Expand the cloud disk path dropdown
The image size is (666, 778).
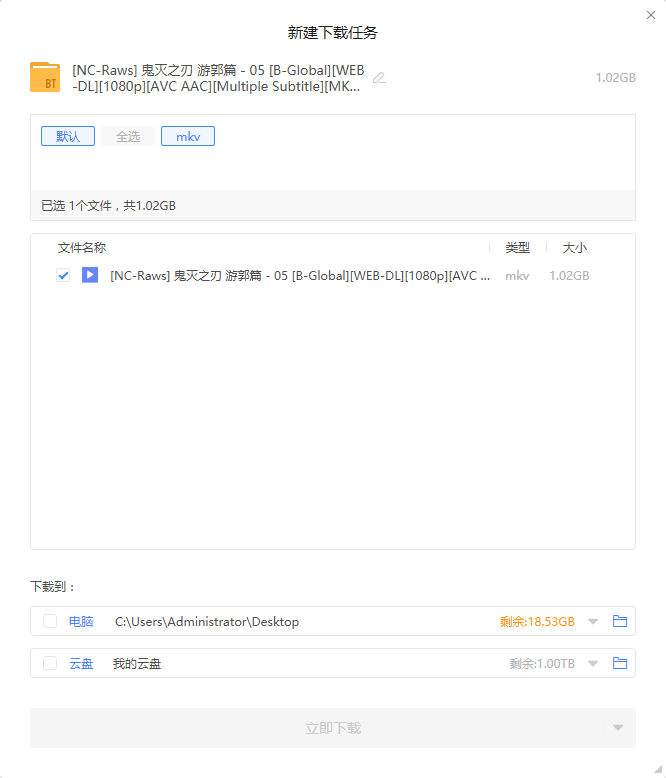pyautogui.click(x=593, y=664)
